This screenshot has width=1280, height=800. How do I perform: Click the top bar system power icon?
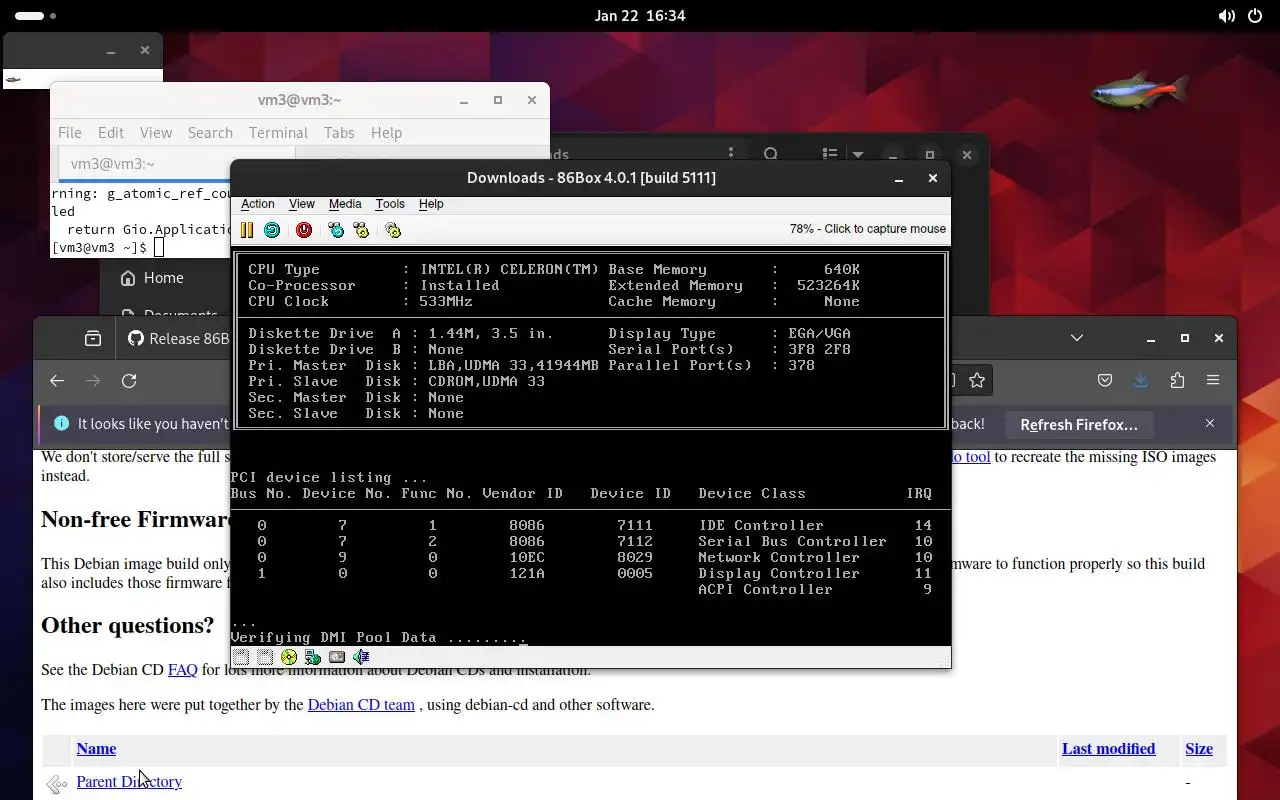pyautogui.click(x=1255, y=16)
